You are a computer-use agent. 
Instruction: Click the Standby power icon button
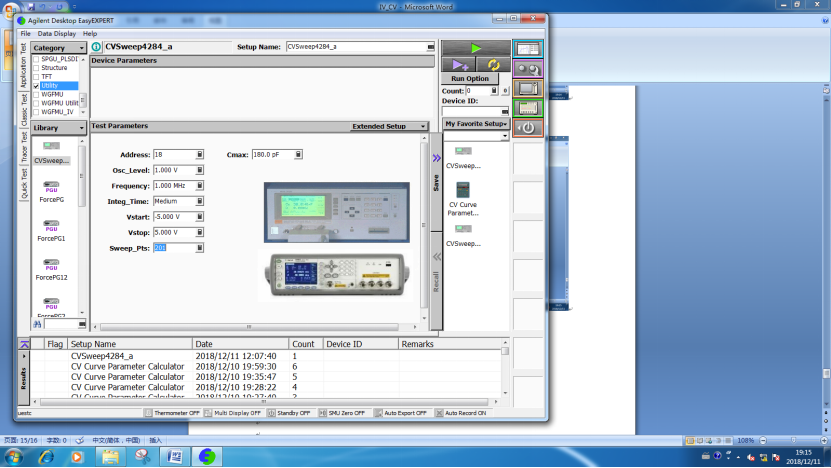point(528,128)
